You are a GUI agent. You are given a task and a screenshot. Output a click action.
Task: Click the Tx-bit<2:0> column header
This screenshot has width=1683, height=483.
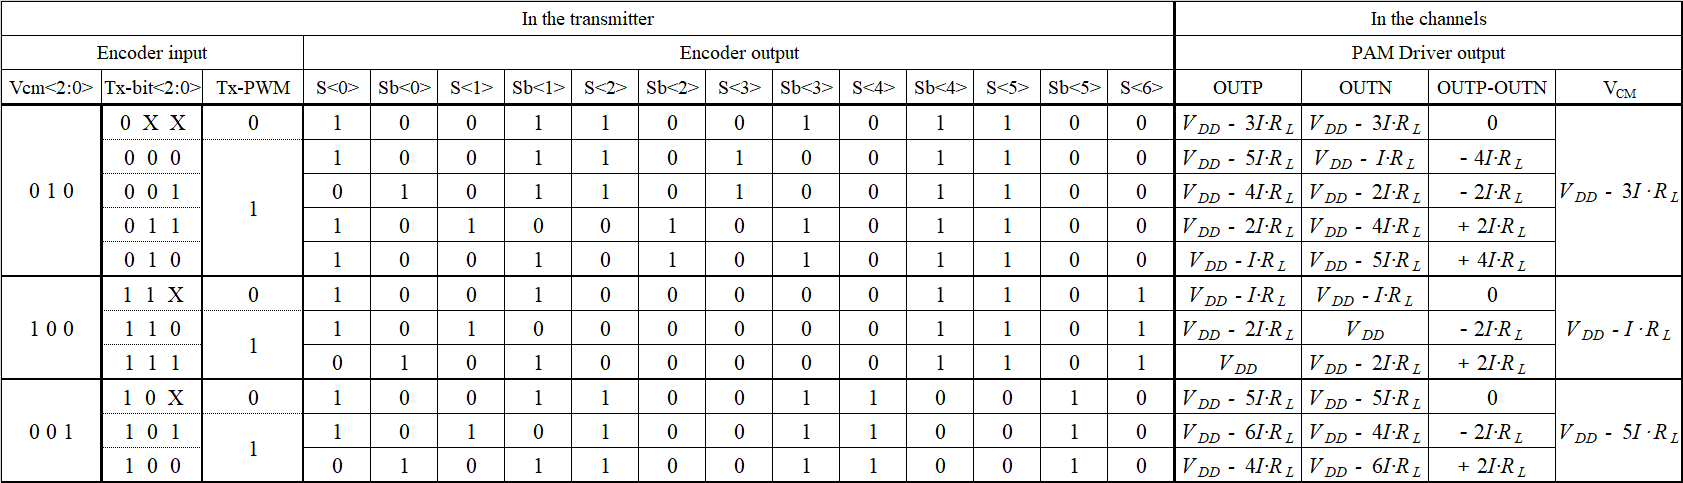(153, 88)
